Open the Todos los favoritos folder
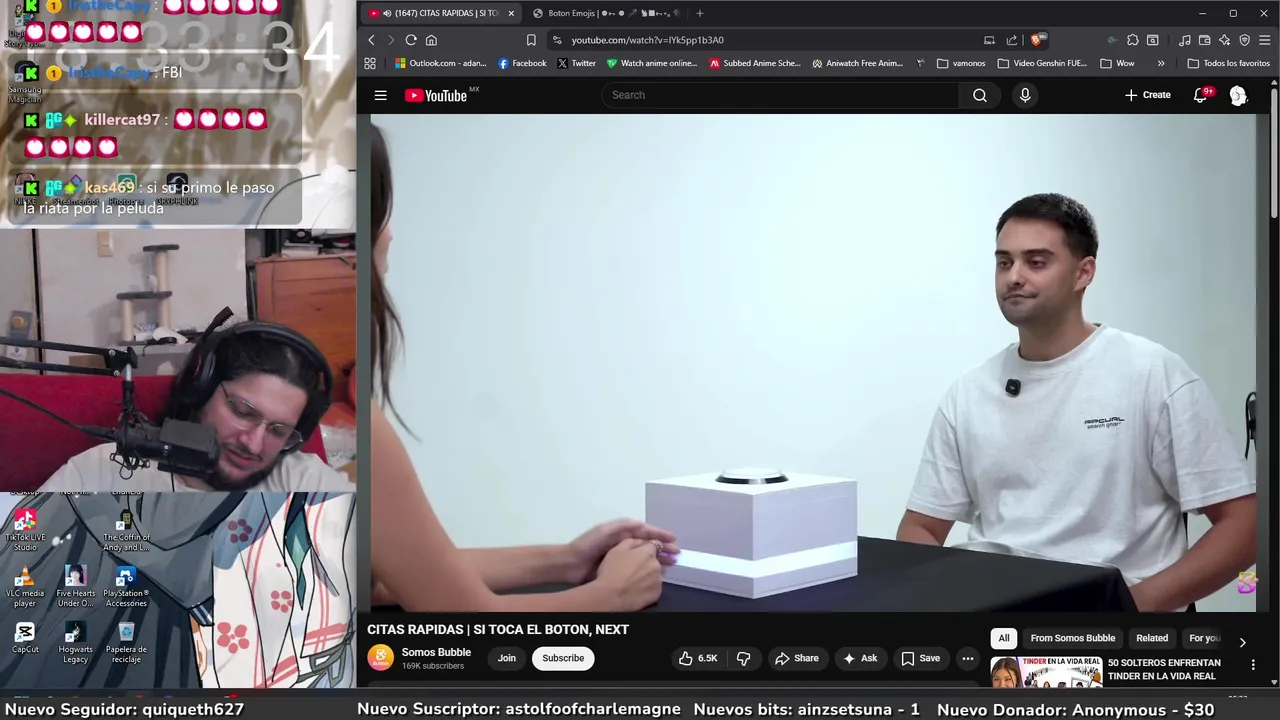The image size is (1280, 720). pyautogui.click(x=1228, y=63)
